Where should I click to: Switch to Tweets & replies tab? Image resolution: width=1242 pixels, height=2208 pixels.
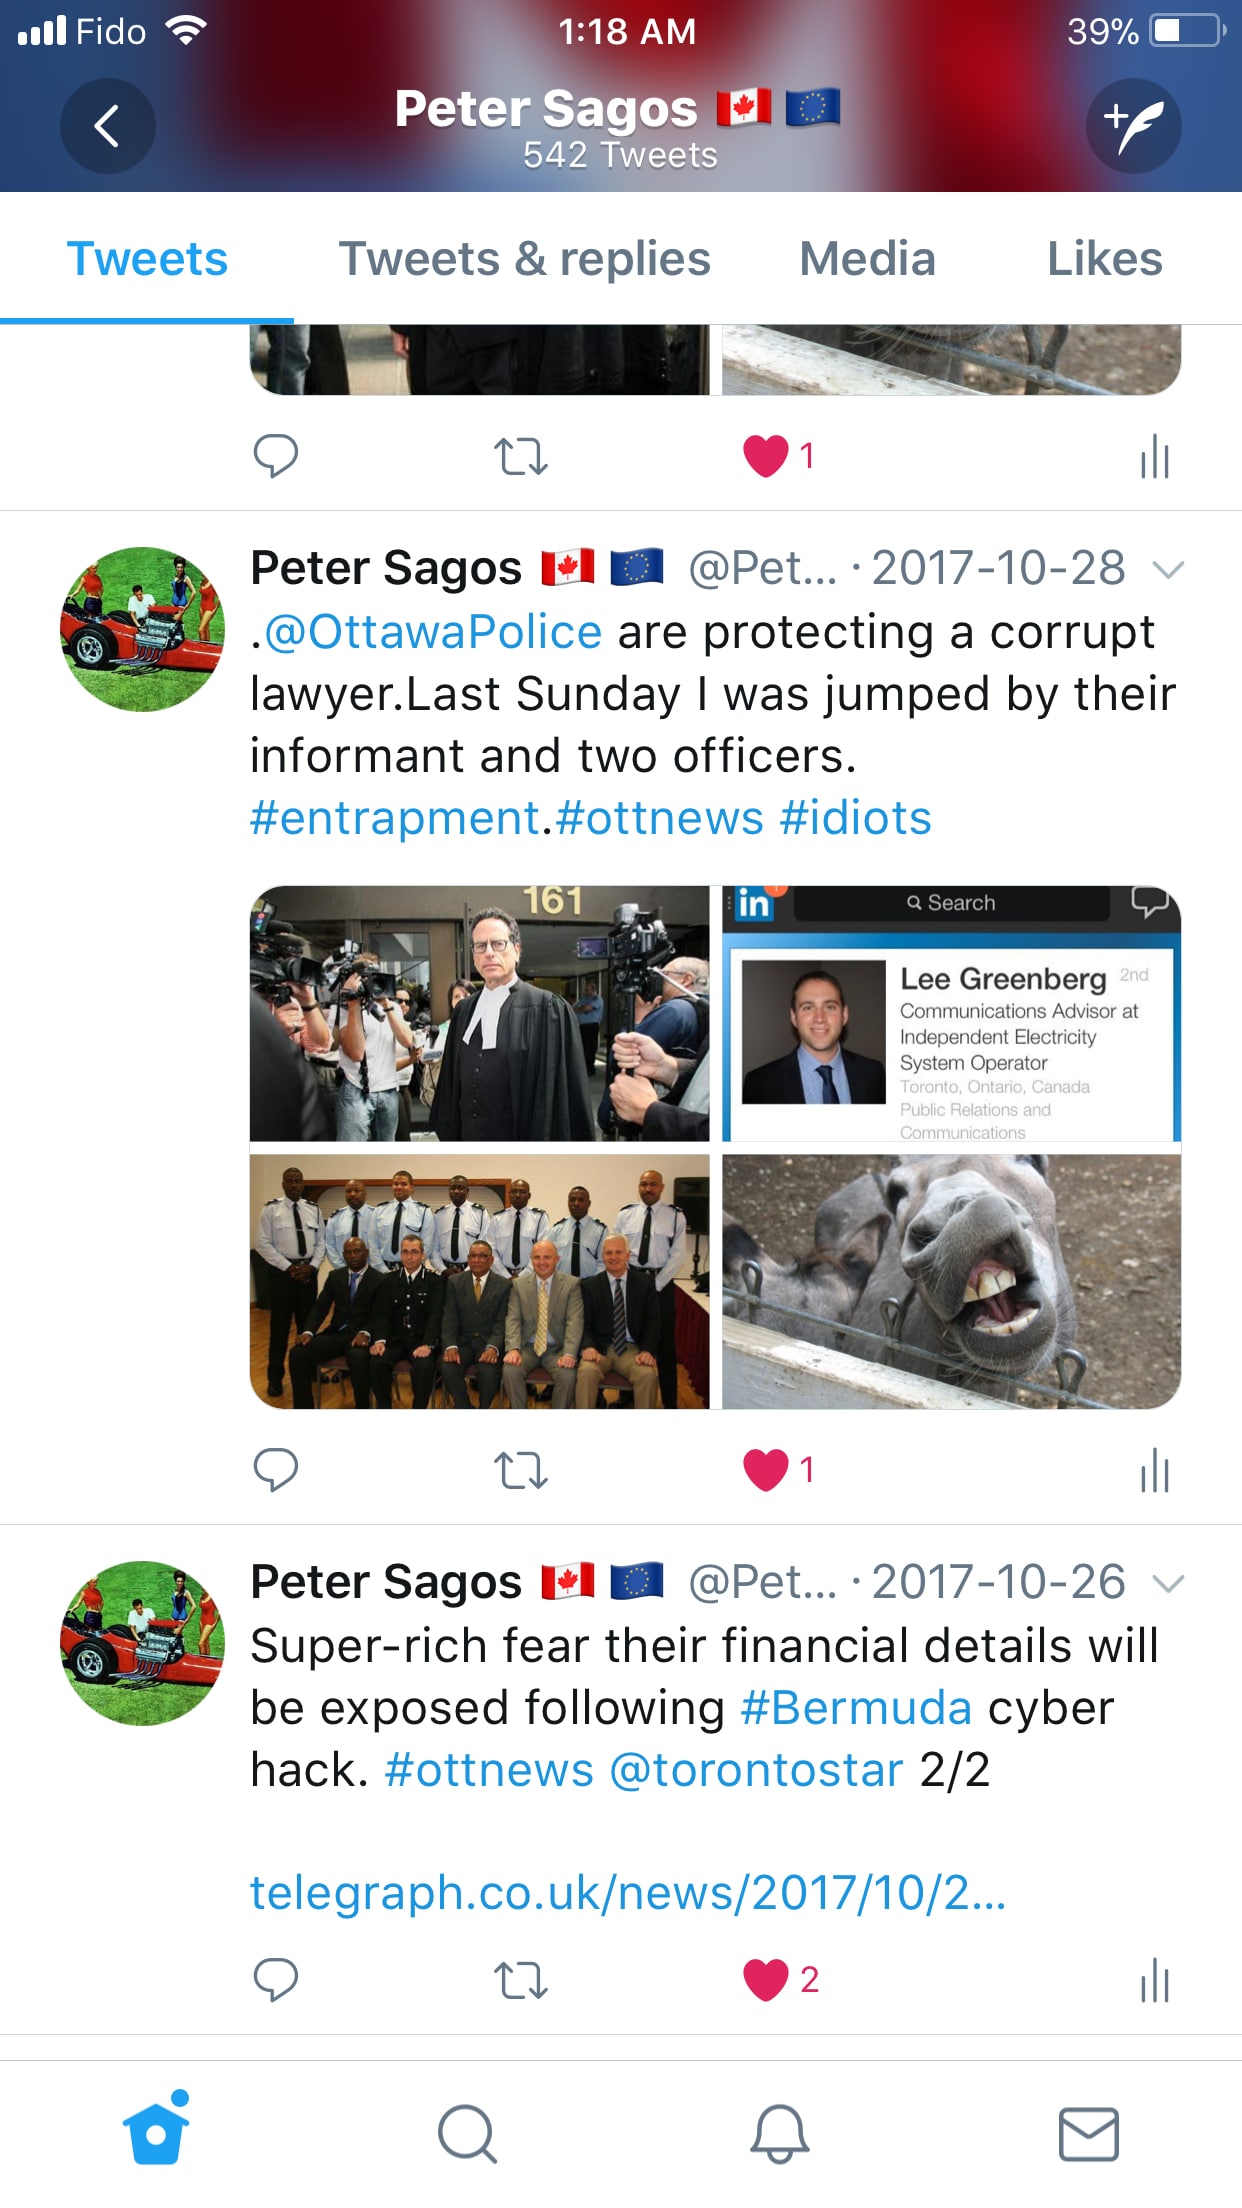[x=525, y=259]
